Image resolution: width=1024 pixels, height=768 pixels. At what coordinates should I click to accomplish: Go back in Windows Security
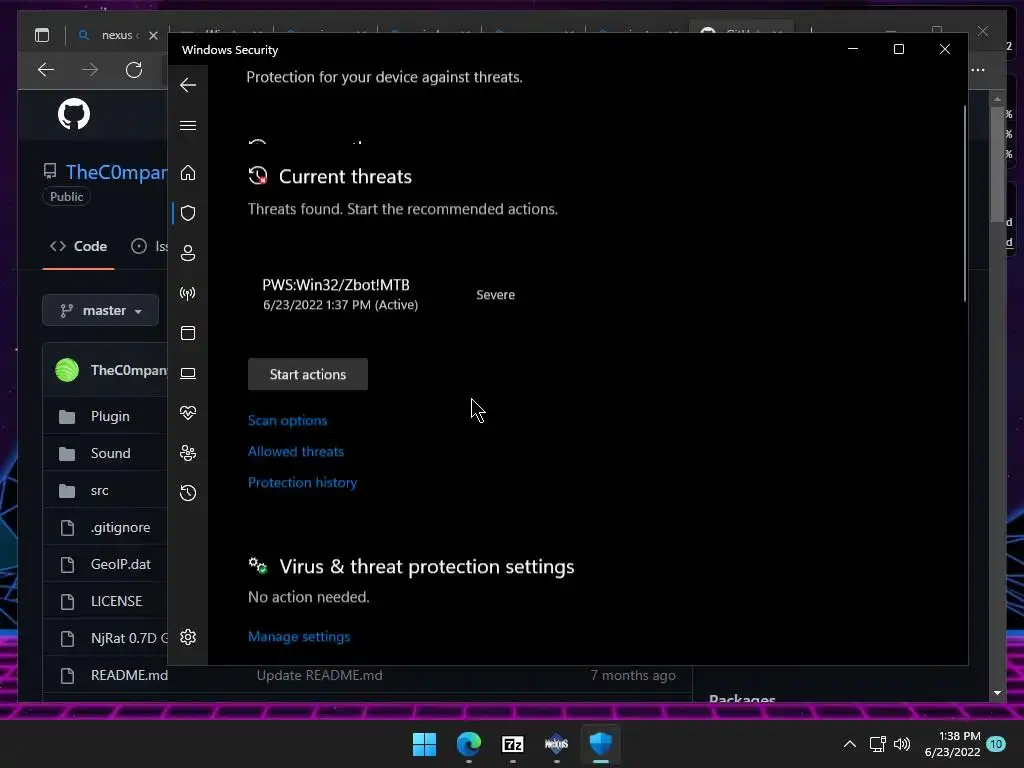click(188, 85)
